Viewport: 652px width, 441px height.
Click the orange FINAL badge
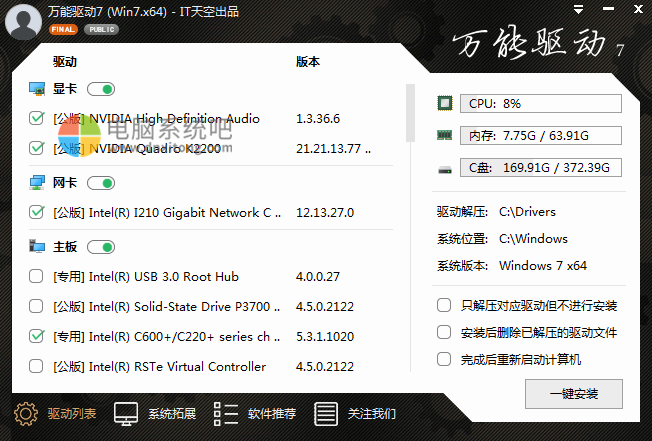(63, 30)
